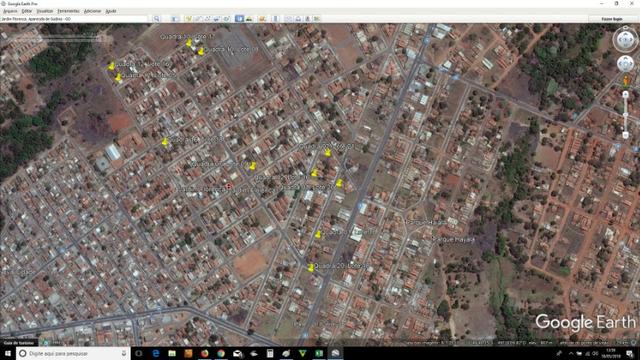The width and height of the screenshot is (640, 360).
Task: Open Microsoft Edge from taskbar
Action: pos(156,353)
